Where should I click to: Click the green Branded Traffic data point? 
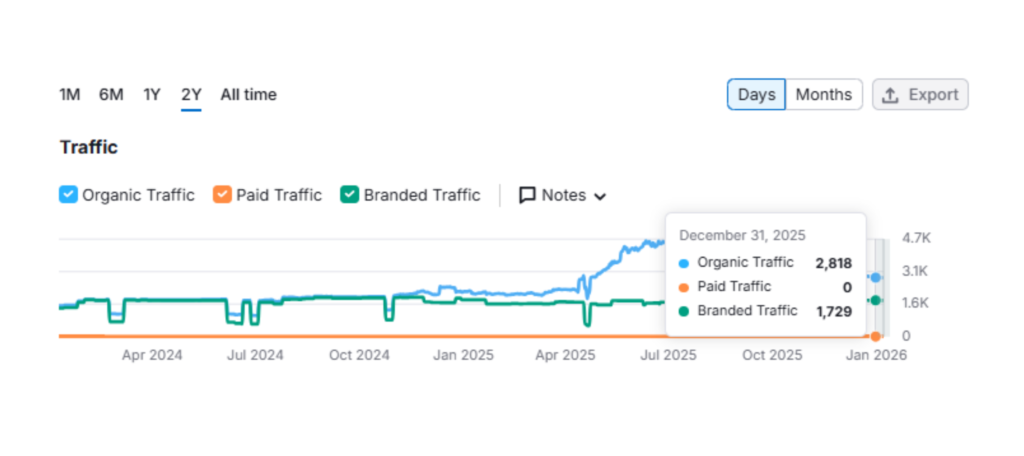[875, 300]
